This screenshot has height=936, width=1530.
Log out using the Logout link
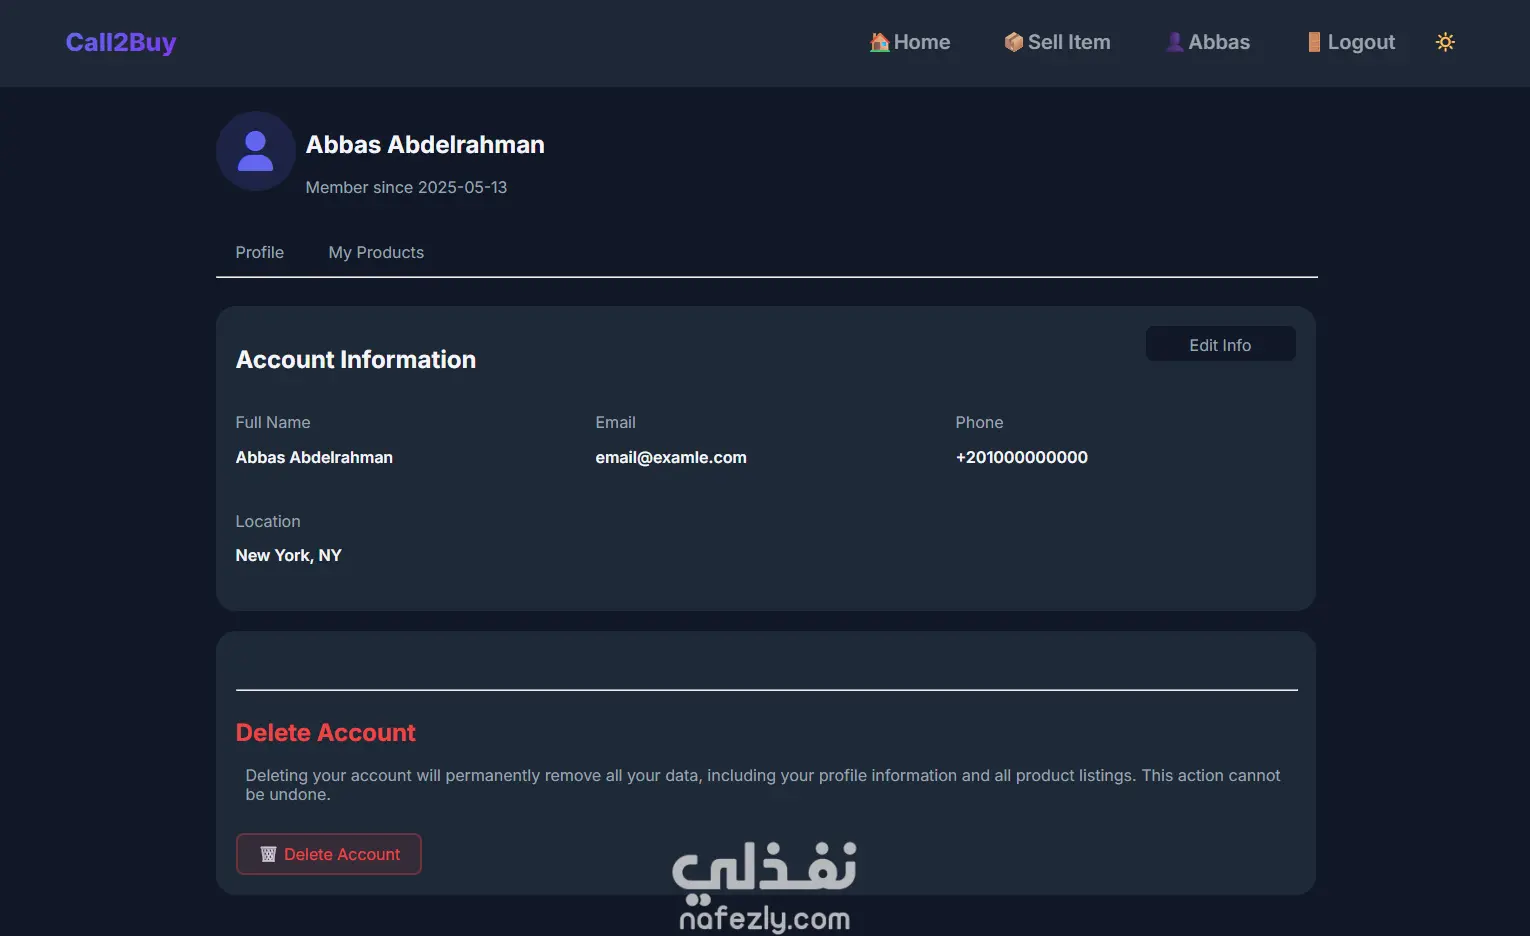1361,42
